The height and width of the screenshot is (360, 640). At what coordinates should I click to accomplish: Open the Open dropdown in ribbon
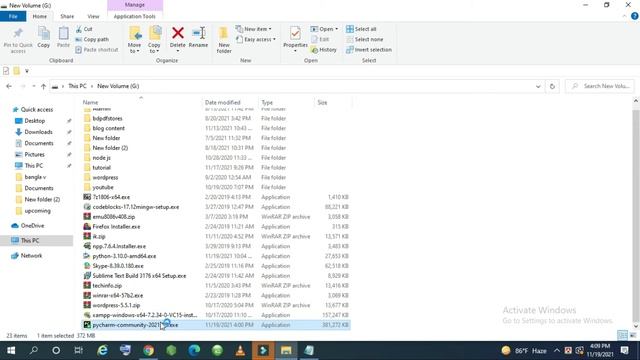324,29
